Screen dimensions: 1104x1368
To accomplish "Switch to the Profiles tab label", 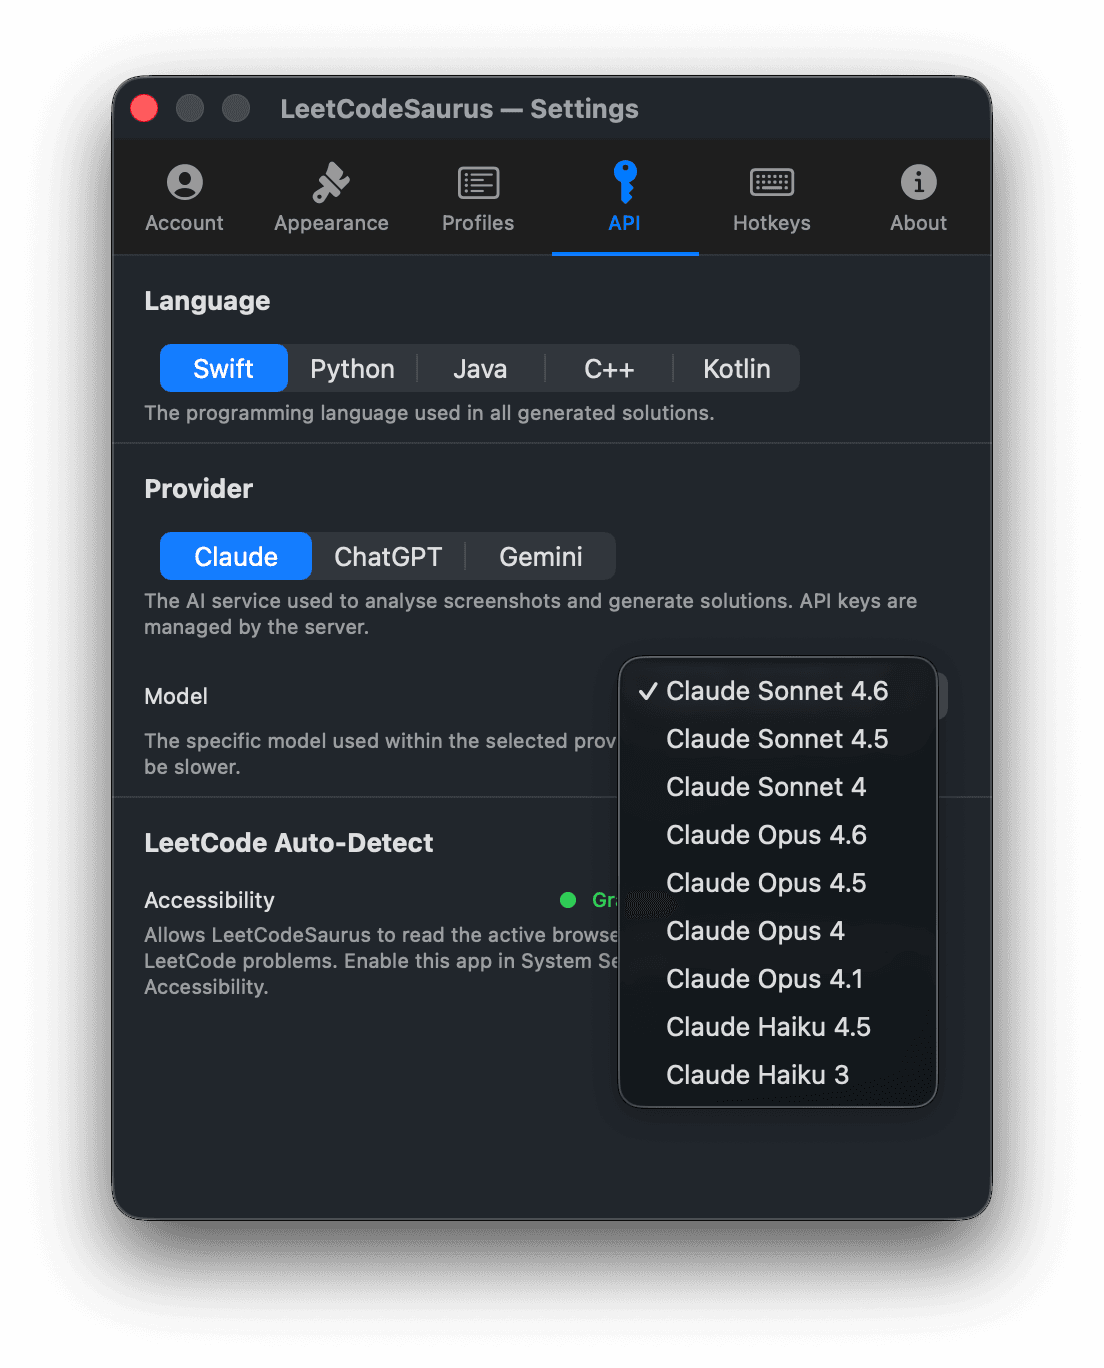I will pyautogui.click(x=478, y=223).
